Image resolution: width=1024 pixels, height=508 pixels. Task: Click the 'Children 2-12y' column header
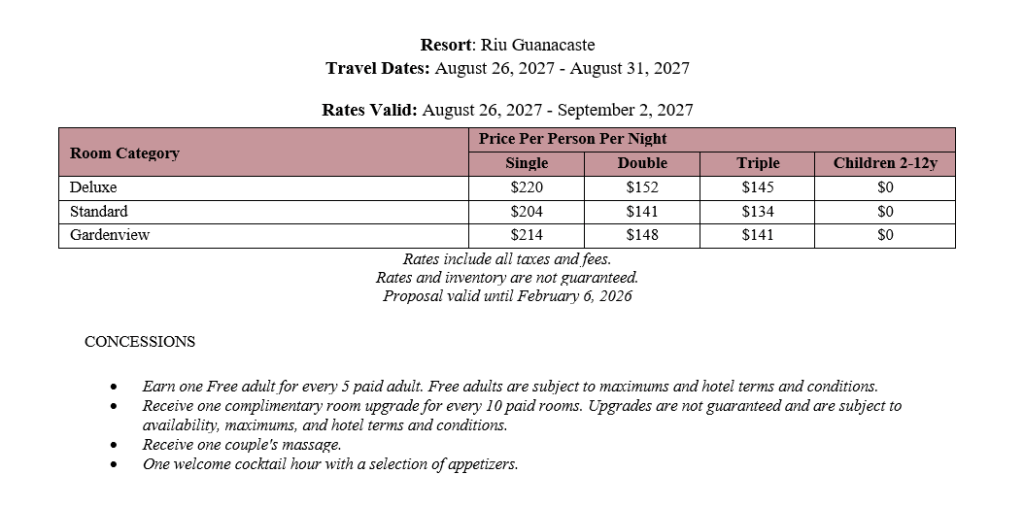point(885,163)
